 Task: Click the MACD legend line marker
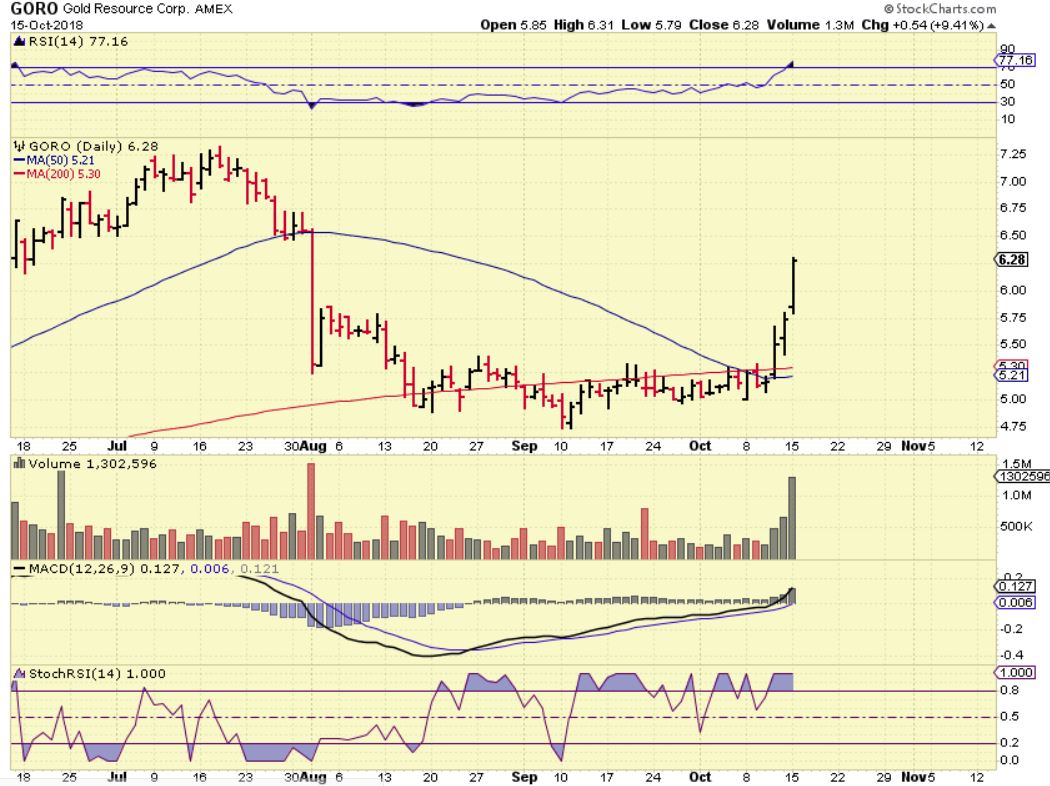coord(21,569)
